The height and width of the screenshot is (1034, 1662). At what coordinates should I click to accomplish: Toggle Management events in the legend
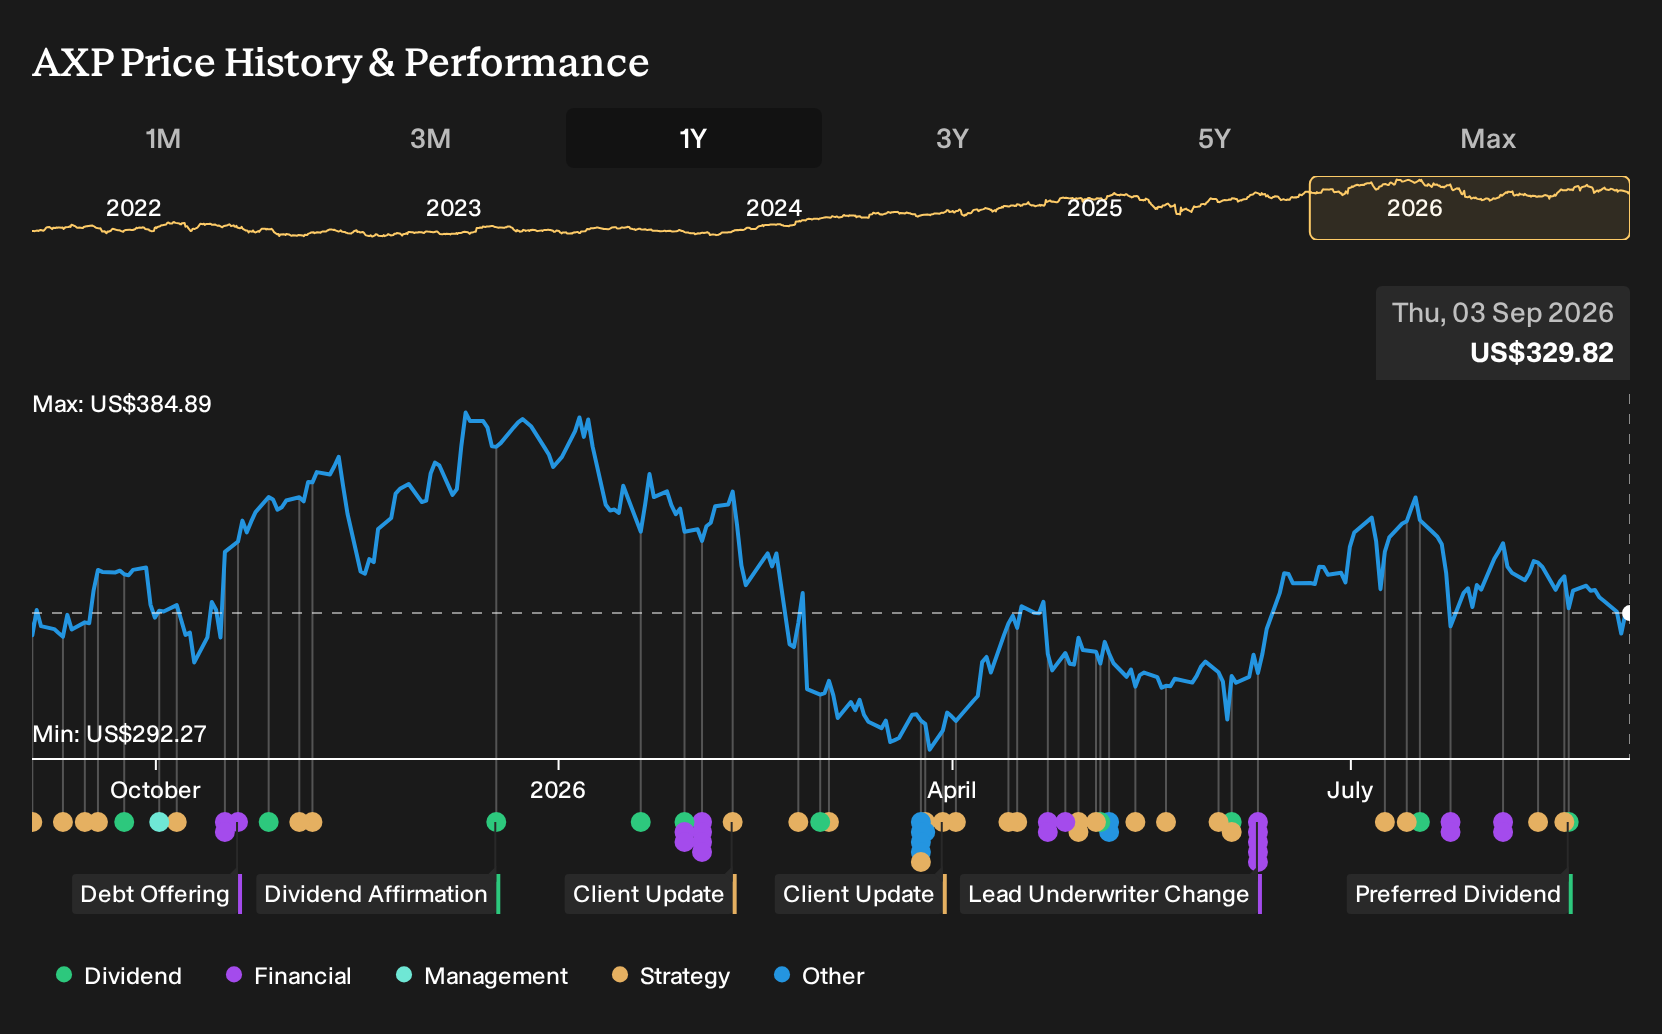[x=482, y=975]
